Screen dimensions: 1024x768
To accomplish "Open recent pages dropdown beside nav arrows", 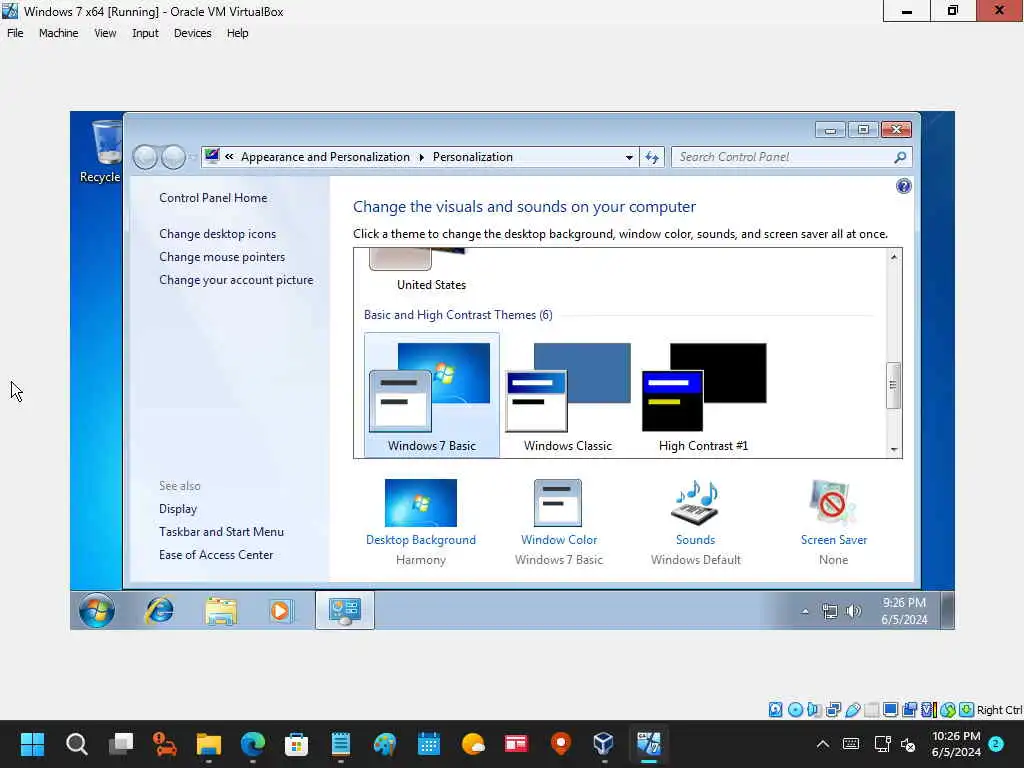I will (x=192, y=157).
